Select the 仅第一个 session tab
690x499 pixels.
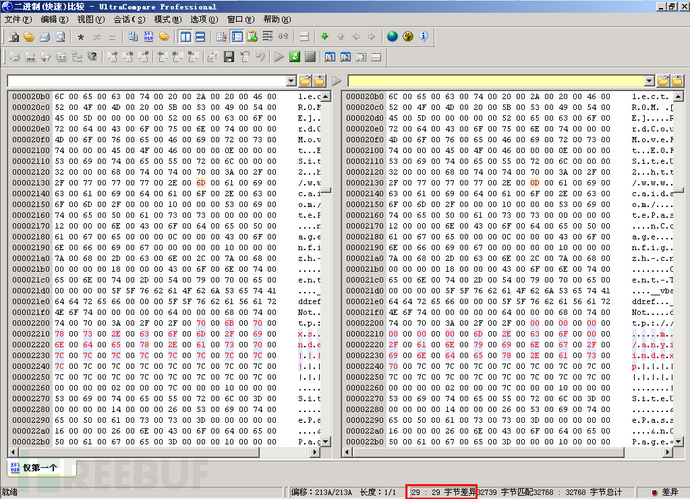pyautogui.click(x=40, y=468)
